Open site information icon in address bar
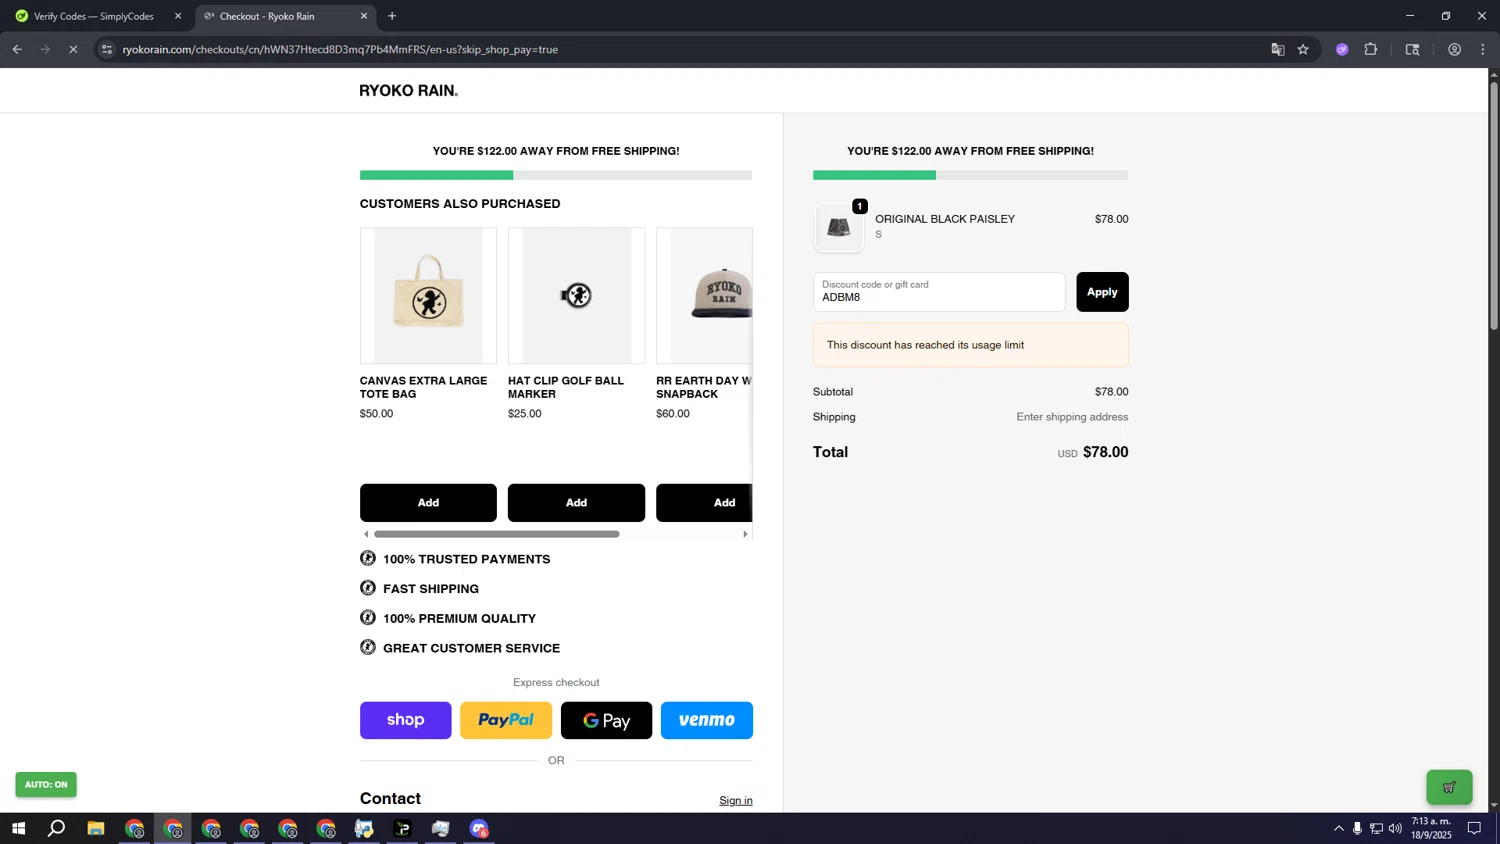 (x=107, y=49)
